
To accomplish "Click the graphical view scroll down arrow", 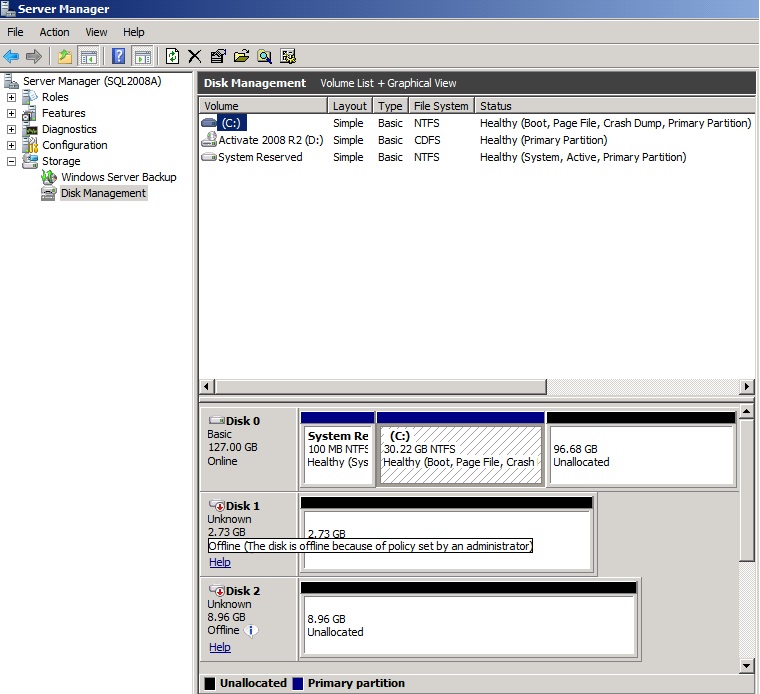I will (x=746, y=666).
